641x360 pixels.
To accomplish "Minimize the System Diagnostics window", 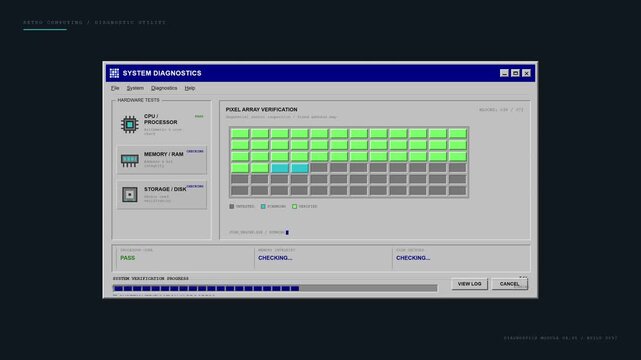I will click(504, 73).
